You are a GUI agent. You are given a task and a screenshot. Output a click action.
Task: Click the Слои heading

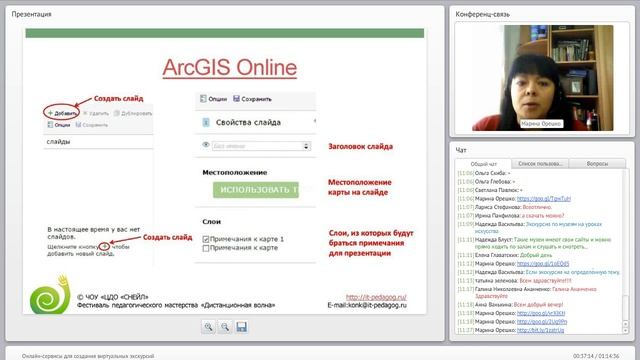(x=211, y=222)
